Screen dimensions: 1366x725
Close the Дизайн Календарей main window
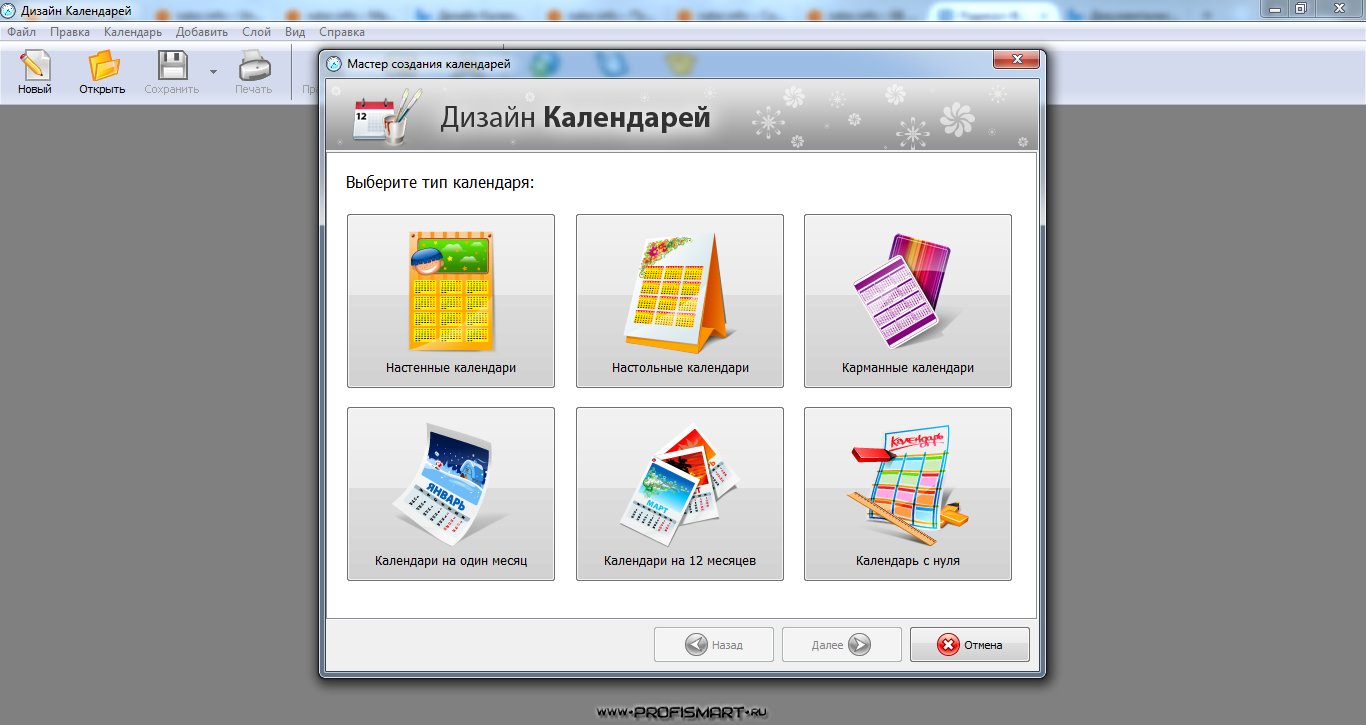1338,8
